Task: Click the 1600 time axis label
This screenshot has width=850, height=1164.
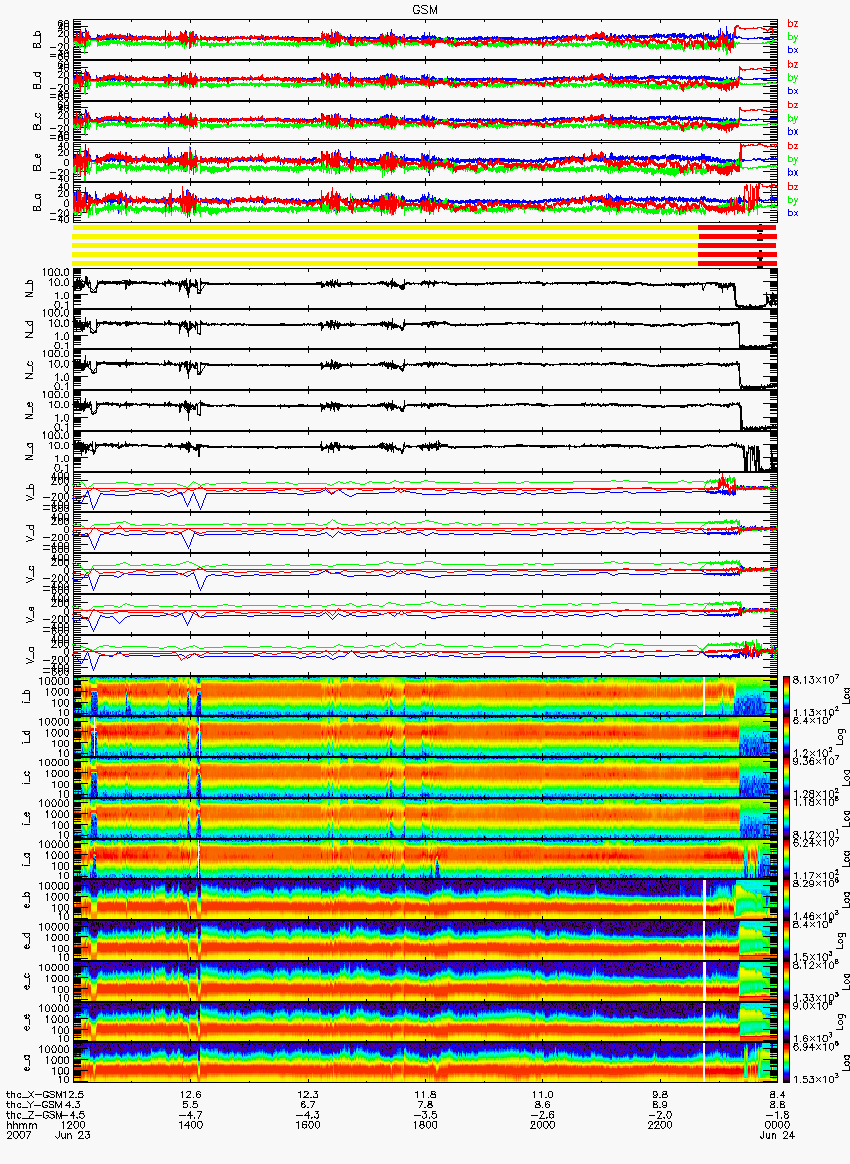Action: (308, 1125)
